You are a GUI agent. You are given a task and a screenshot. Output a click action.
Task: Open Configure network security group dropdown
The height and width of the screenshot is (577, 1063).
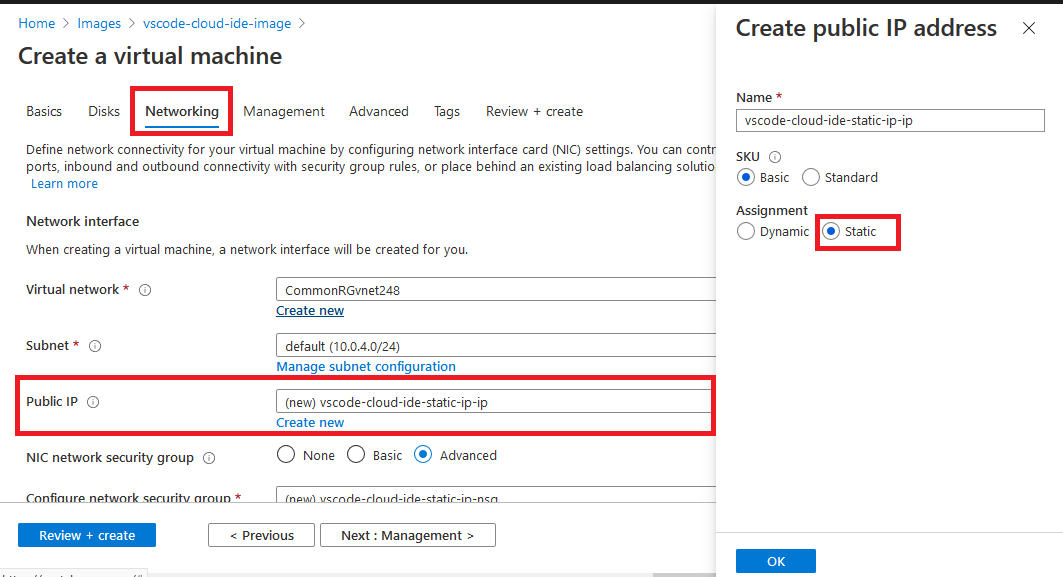point(496,495)
